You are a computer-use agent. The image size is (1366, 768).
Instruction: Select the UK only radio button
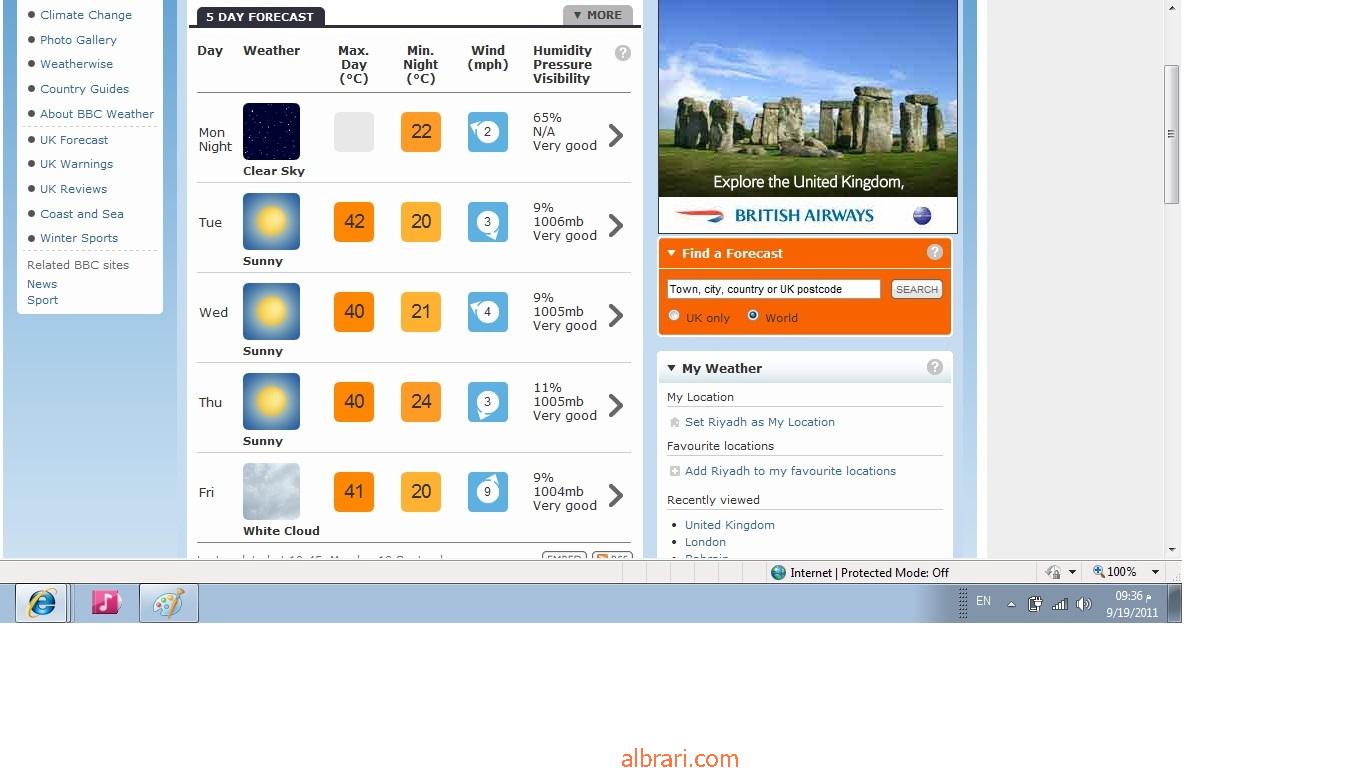[x=674, y=316]
